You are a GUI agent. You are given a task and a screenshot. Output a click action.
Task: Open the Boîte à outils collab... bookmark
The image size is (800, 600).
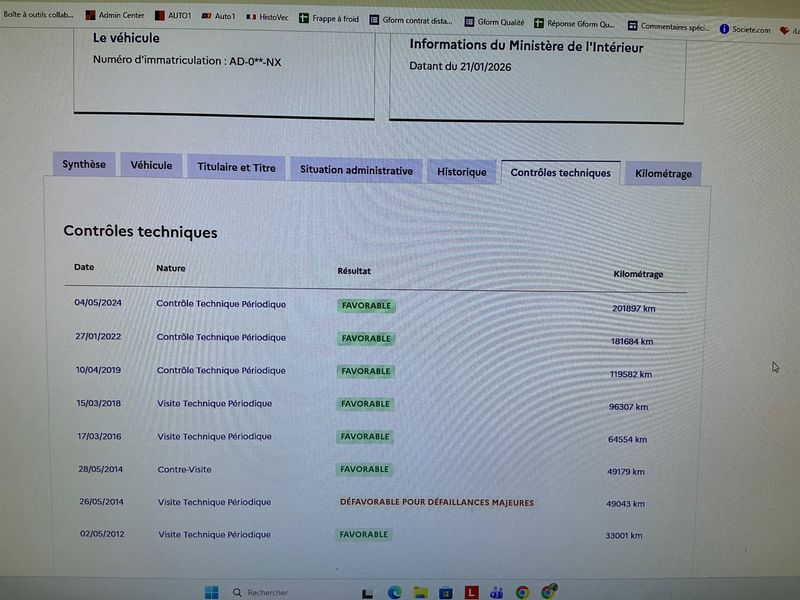tap(37, 14)
